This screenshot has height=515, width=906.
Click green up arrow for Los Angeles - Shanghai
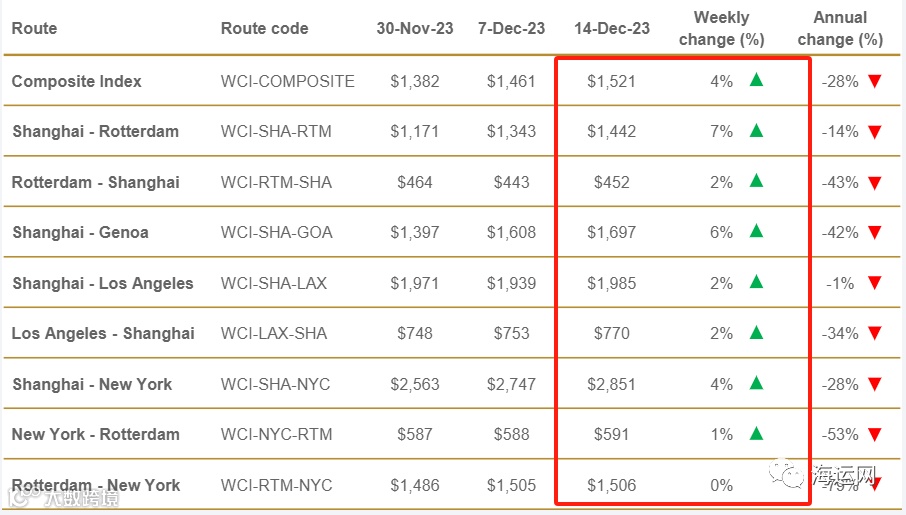point(756,332)
